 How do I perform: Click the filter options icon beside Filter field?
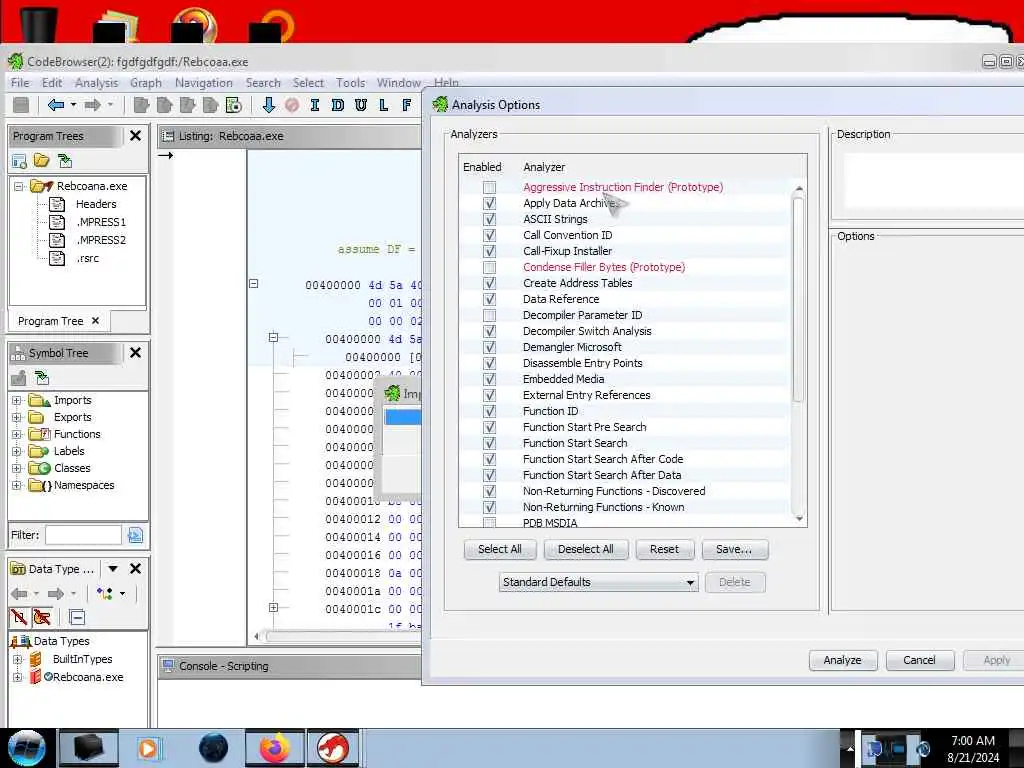pyautogui.click(x=135, y=536)
